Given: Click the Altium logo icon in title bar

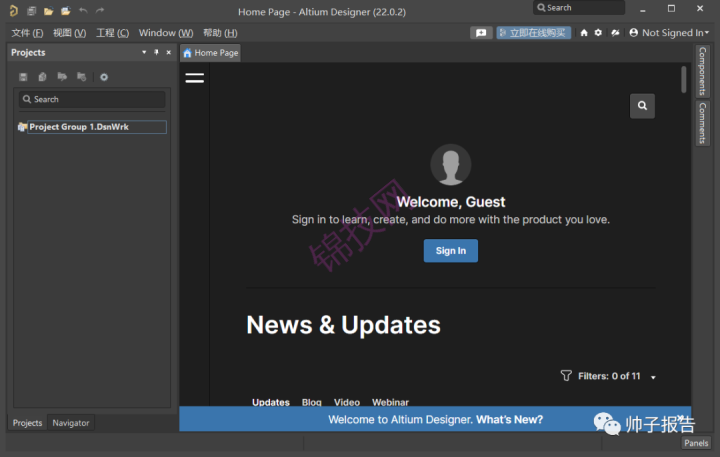Looking at the screenshot, I should tap(14, 11).
